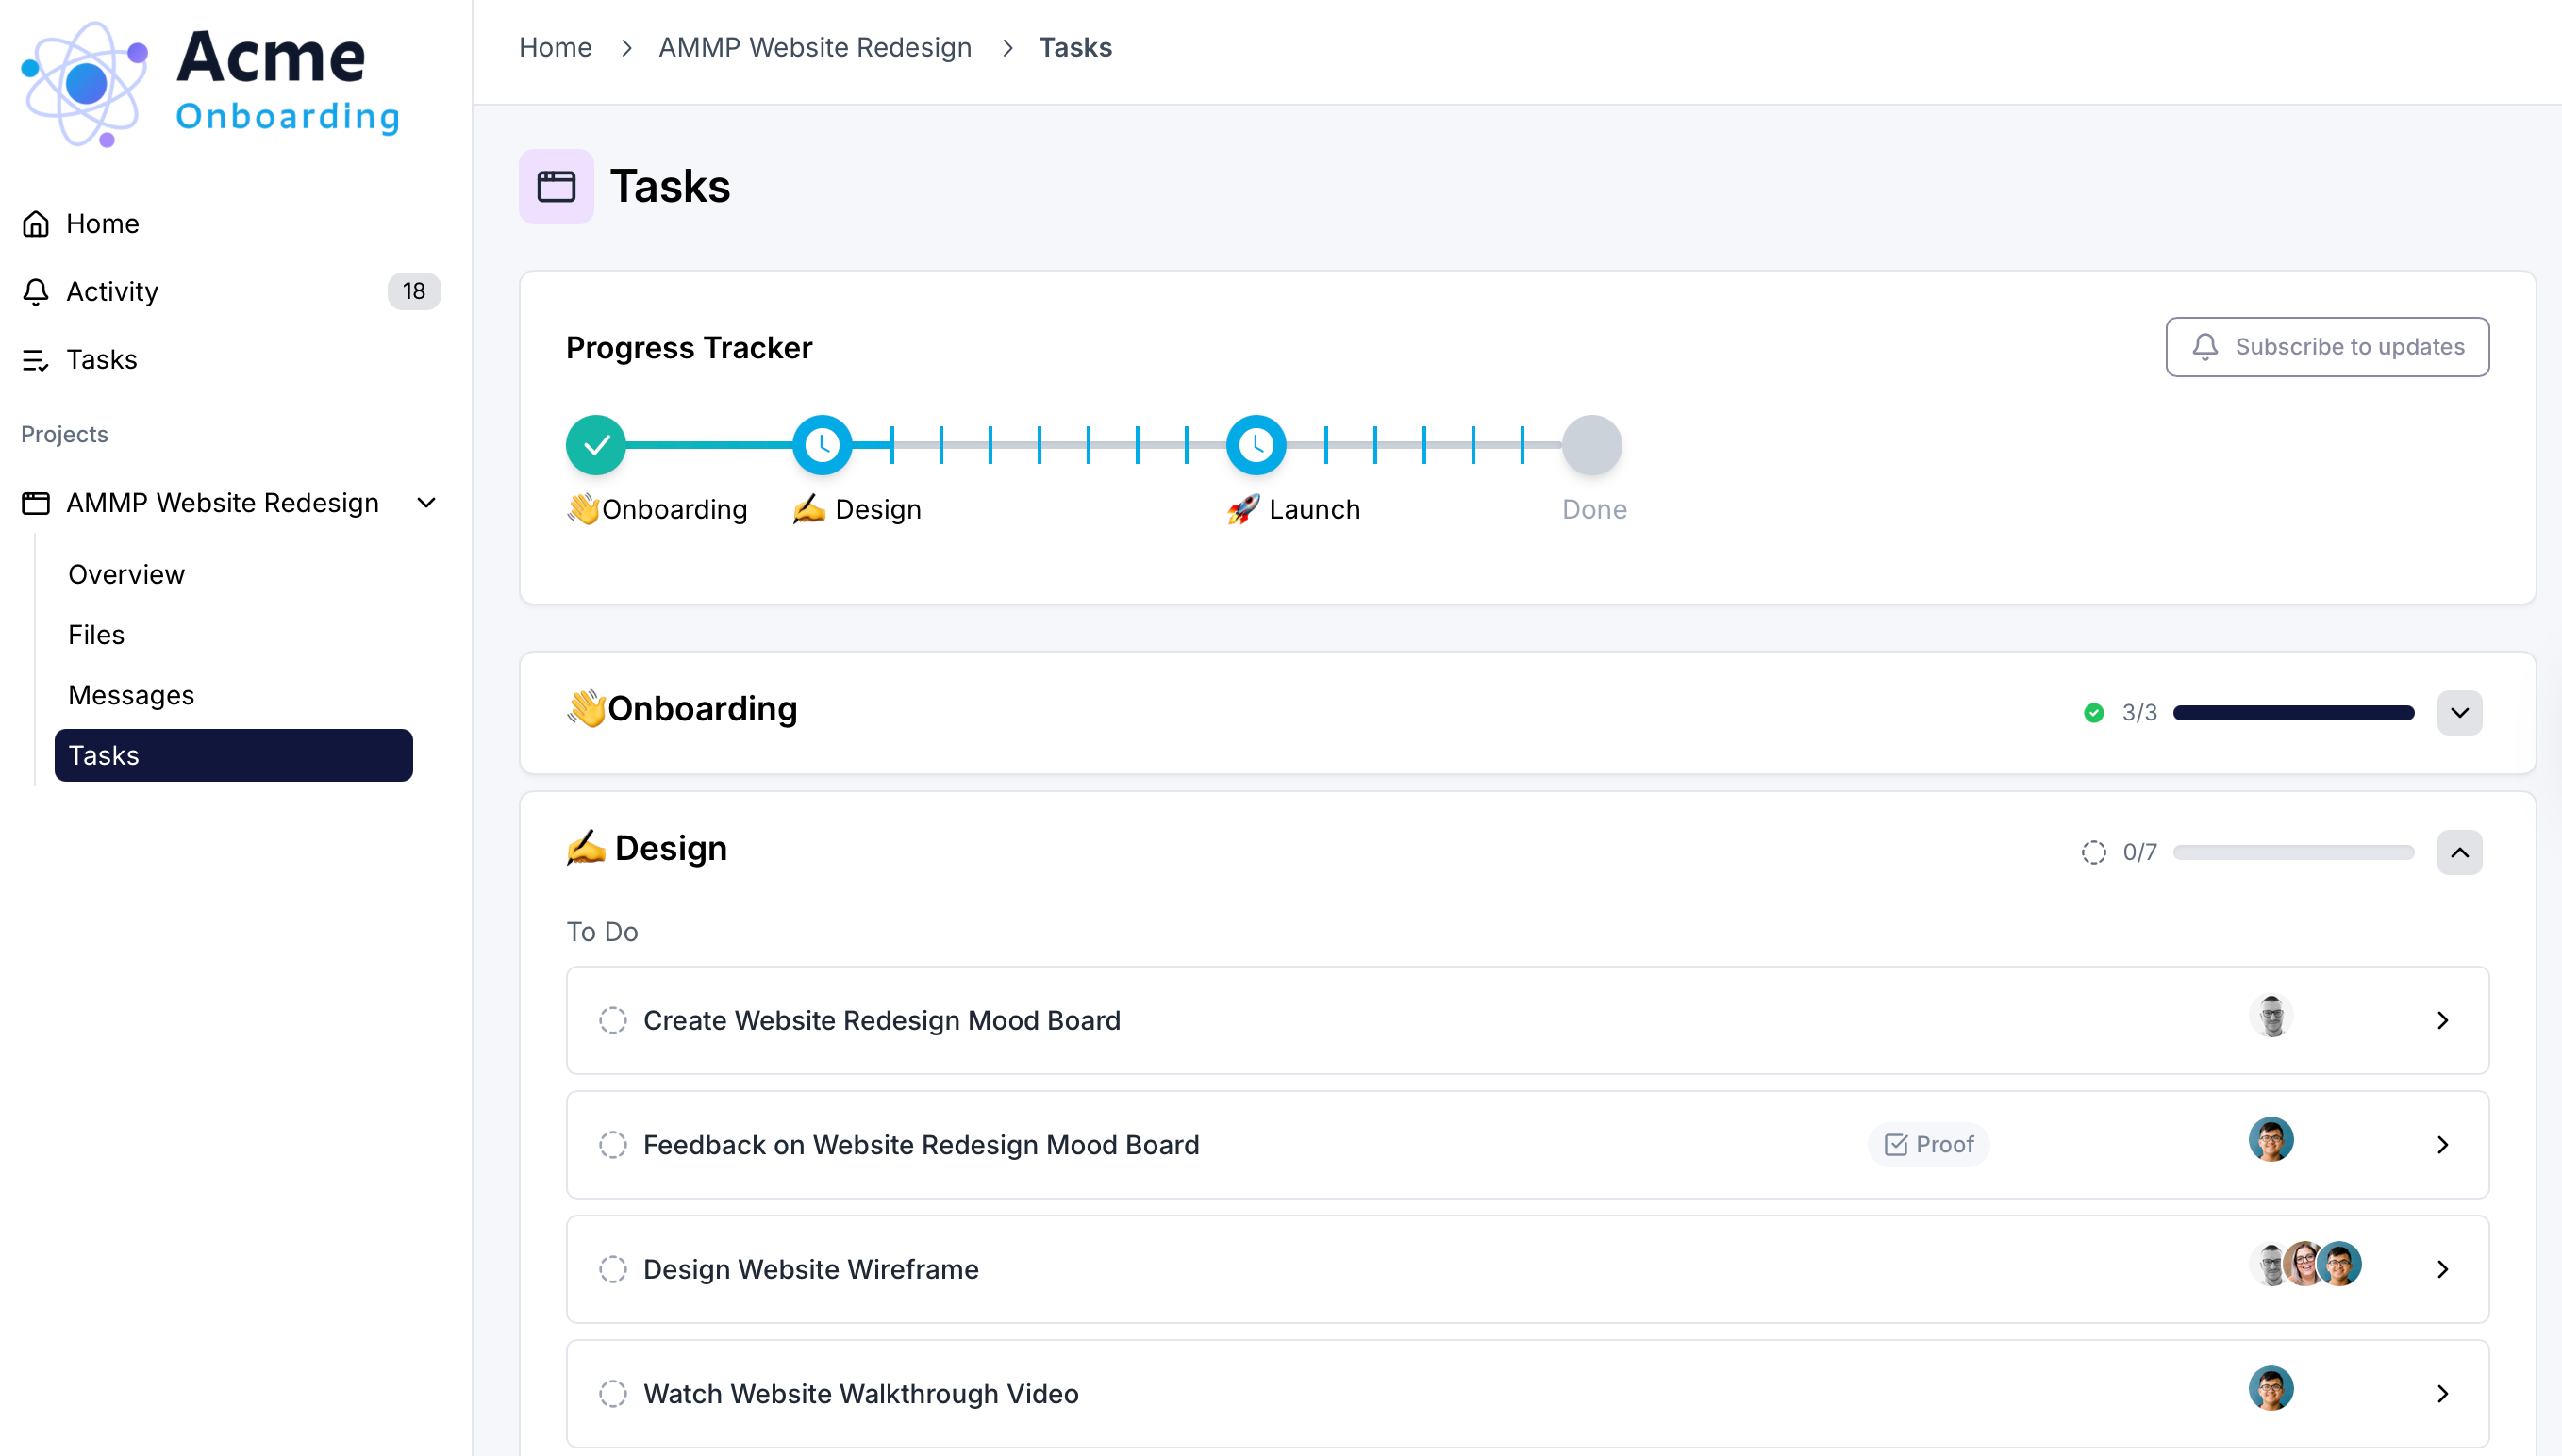Open the Files sidebar item

(x=96, y=635)
